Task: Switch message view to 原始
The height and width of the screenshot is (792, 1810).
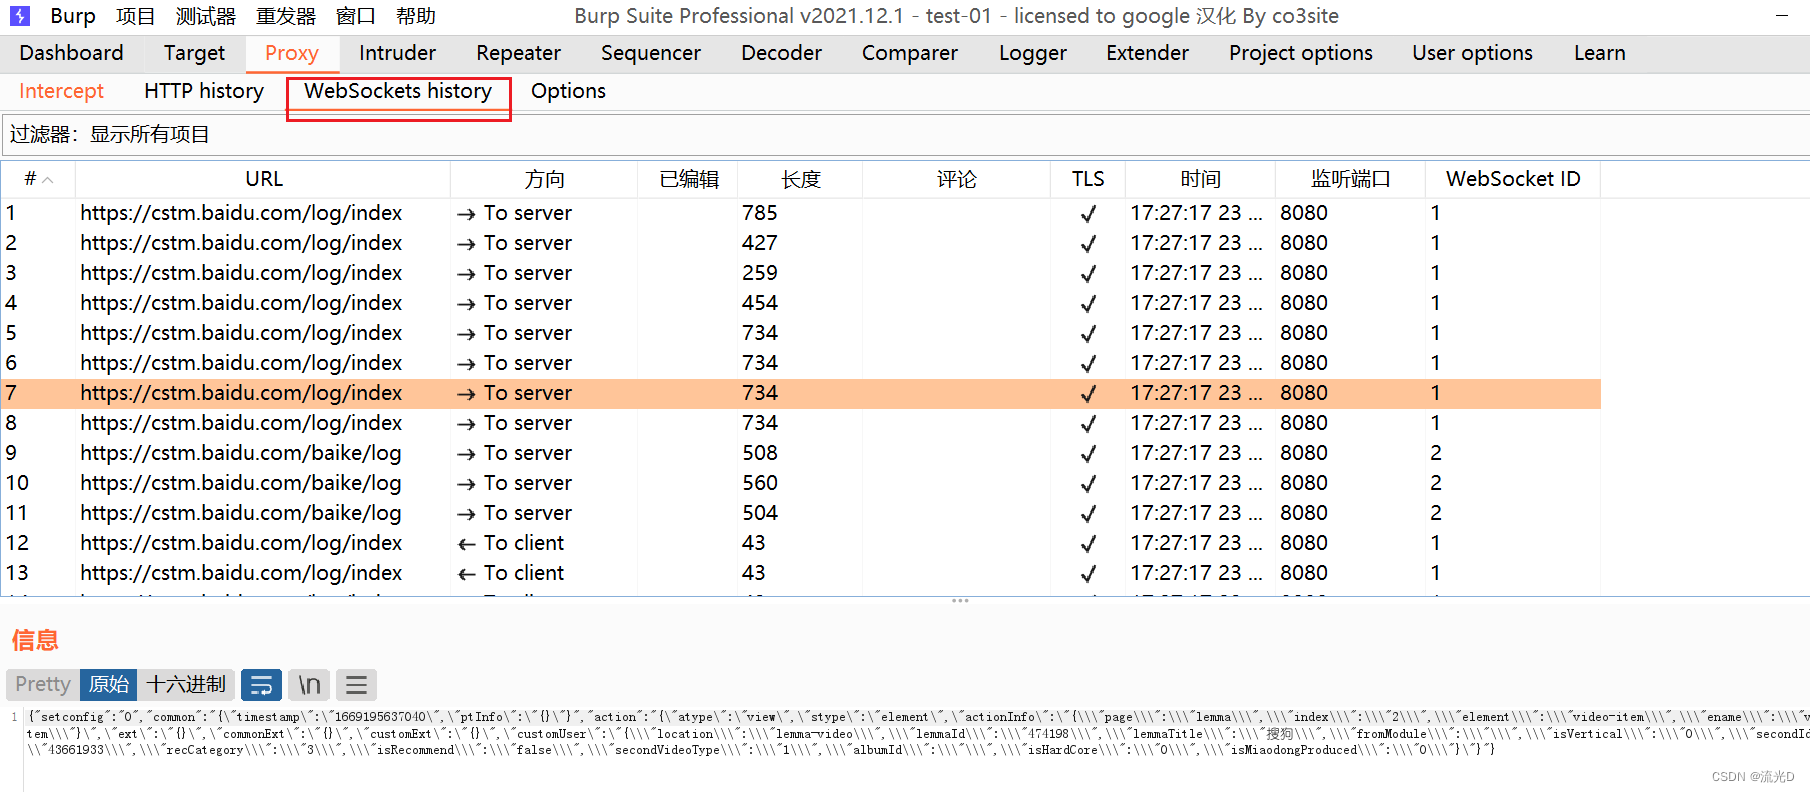Action: 108,685
